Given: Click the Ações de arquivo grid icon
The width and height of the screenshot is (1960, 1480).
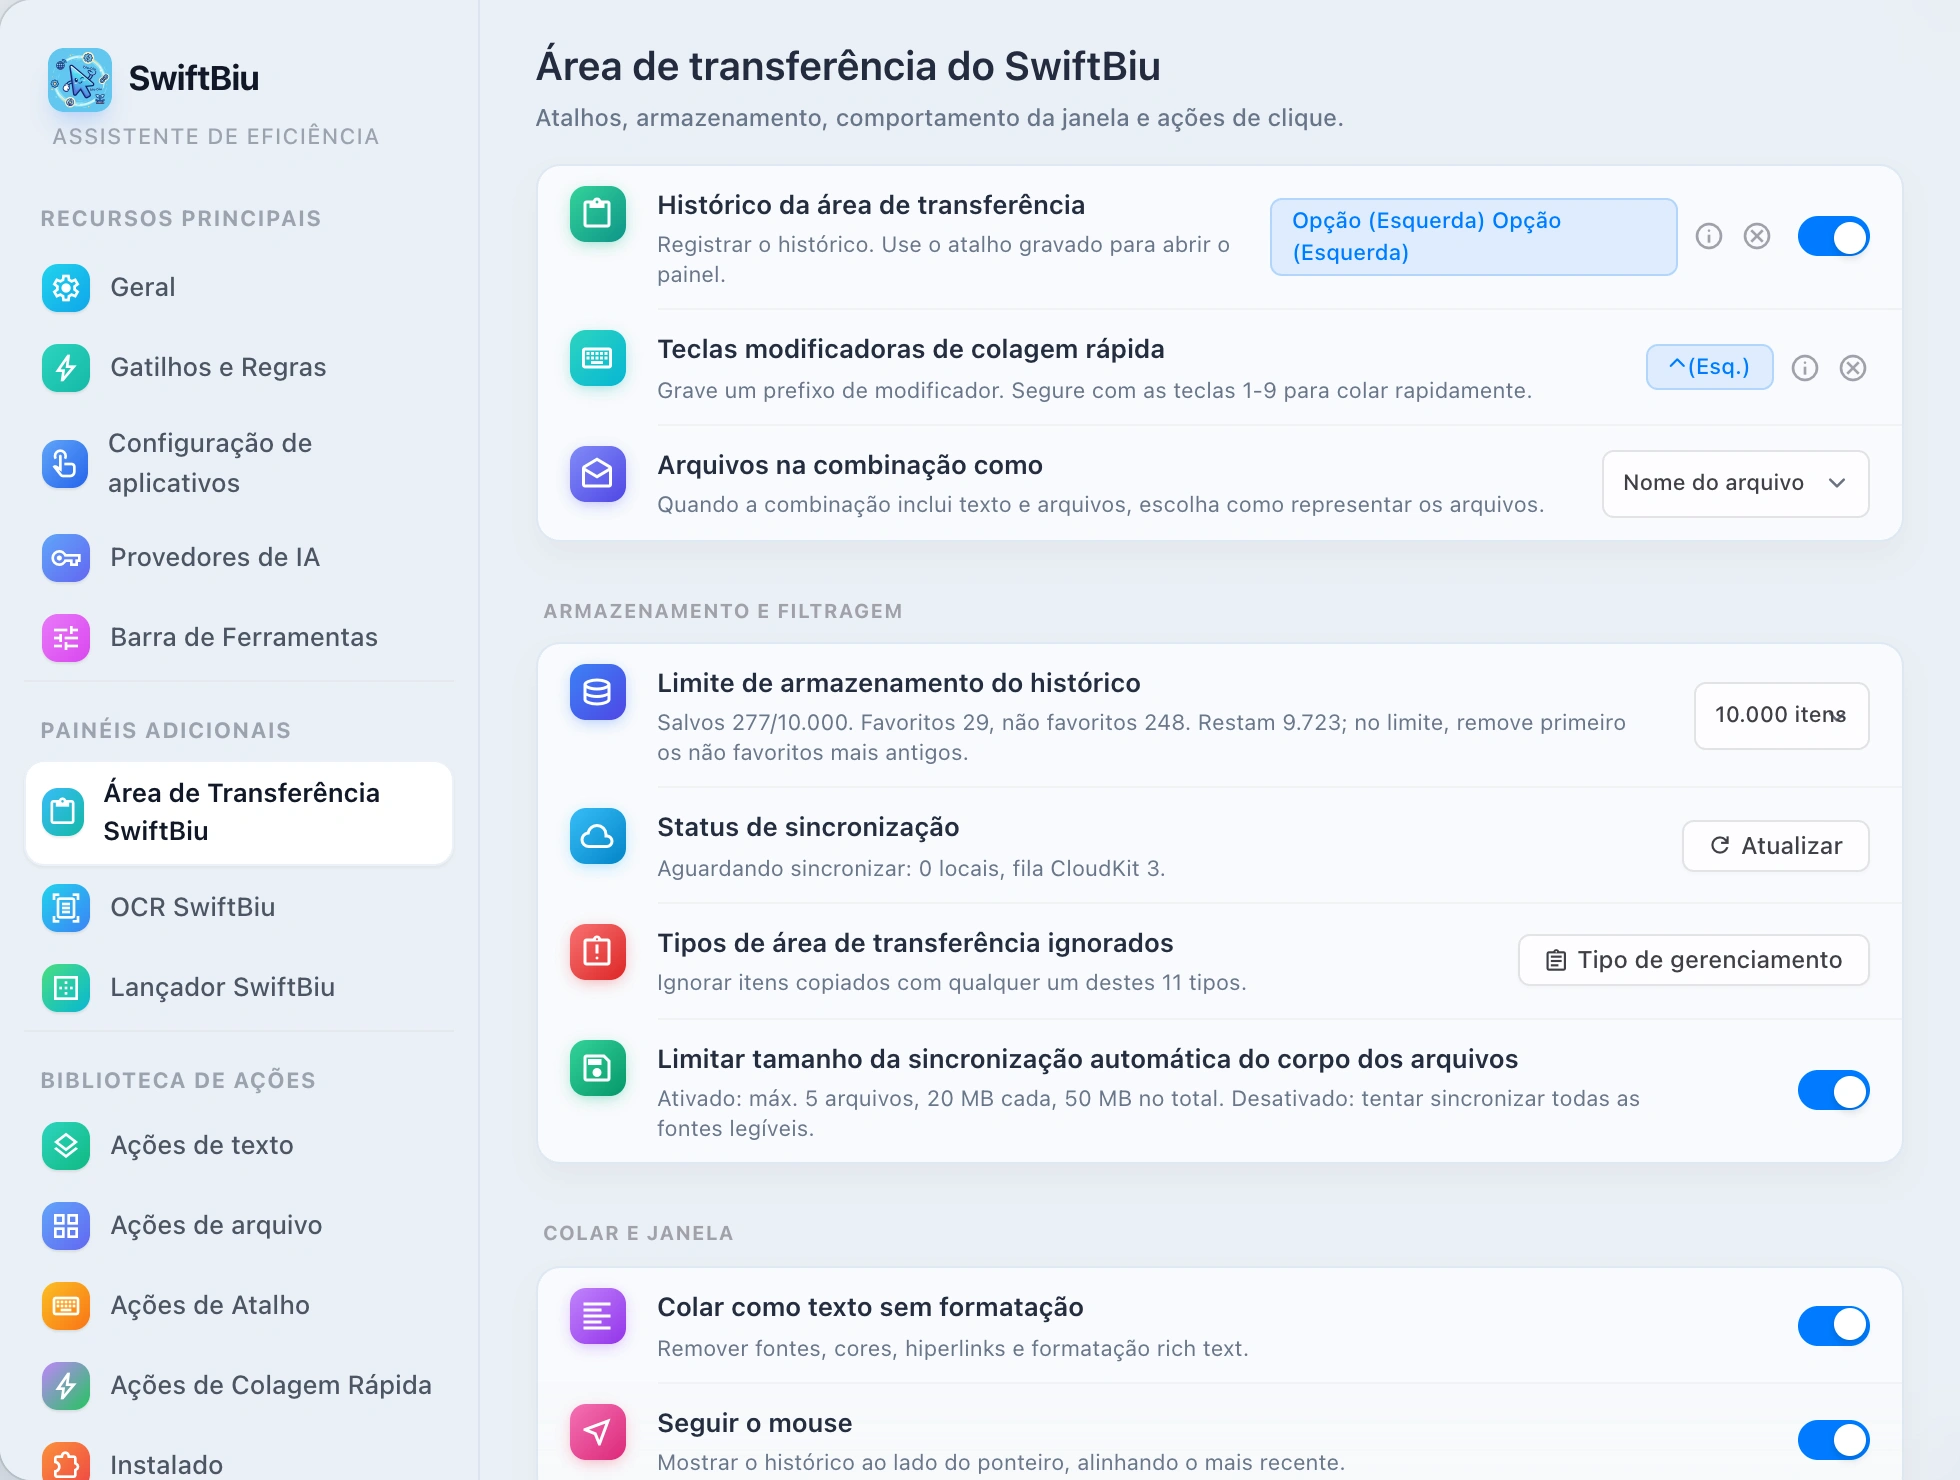Looking at the screenshot, I should pos(66,1226).
